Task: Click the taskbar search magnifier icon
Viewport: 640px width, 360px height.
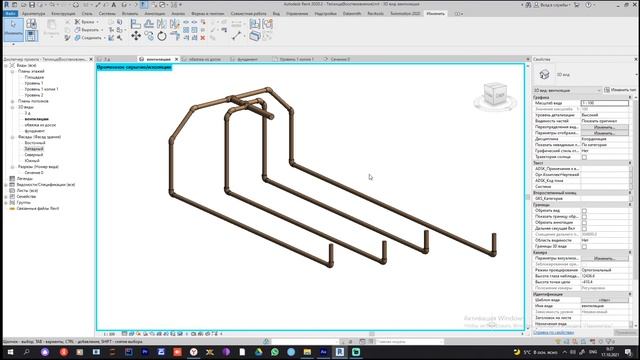Action: [27, 352]
